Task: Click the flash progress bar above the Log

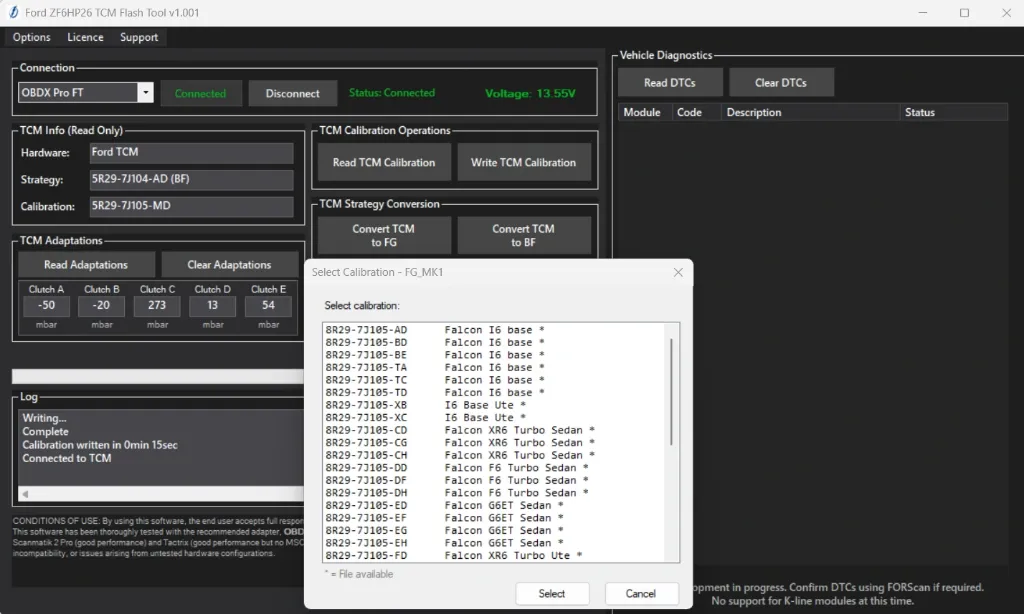Action: (x=157, y=377)
